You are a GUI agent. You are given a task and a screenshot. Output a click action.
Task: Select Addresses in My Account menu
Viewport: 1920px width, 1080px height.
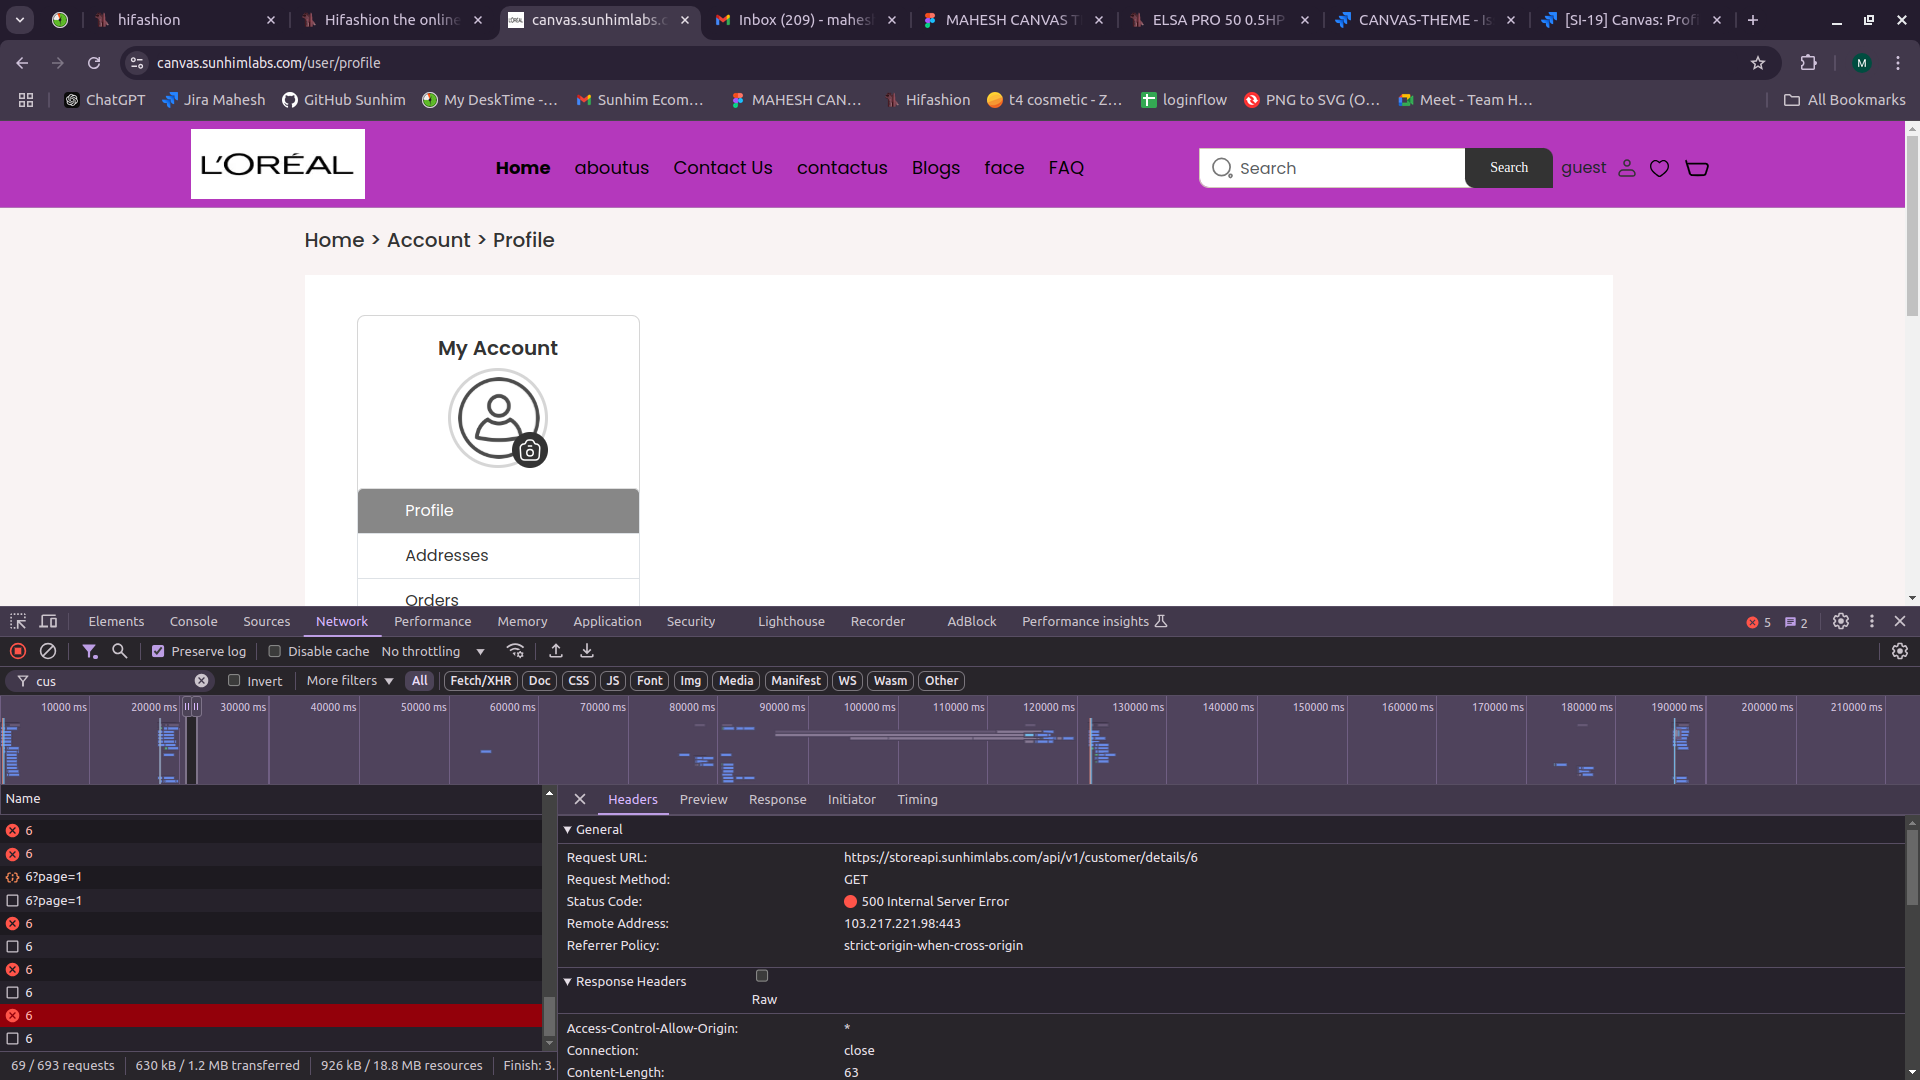tap(498, 555)
